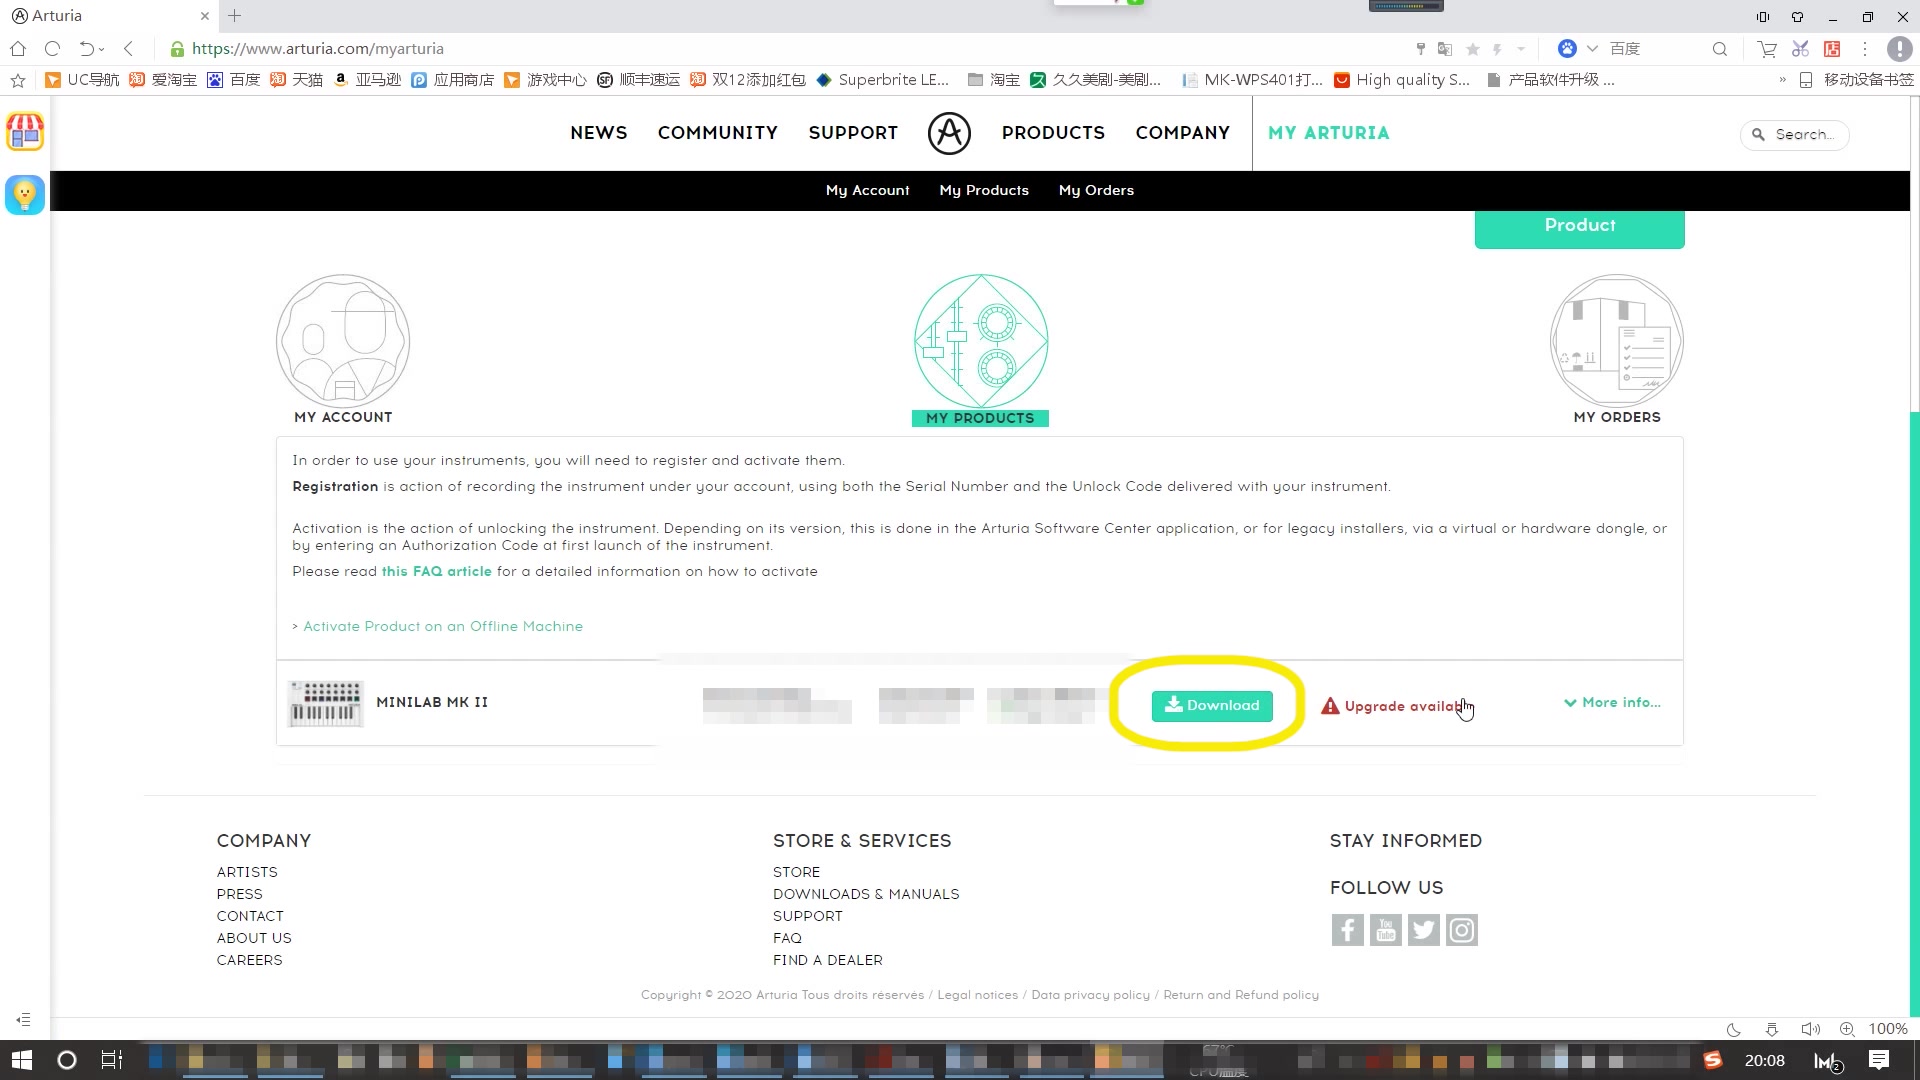
Task: Open new browser tab with plus icon
Action: [x=234, y=16]
